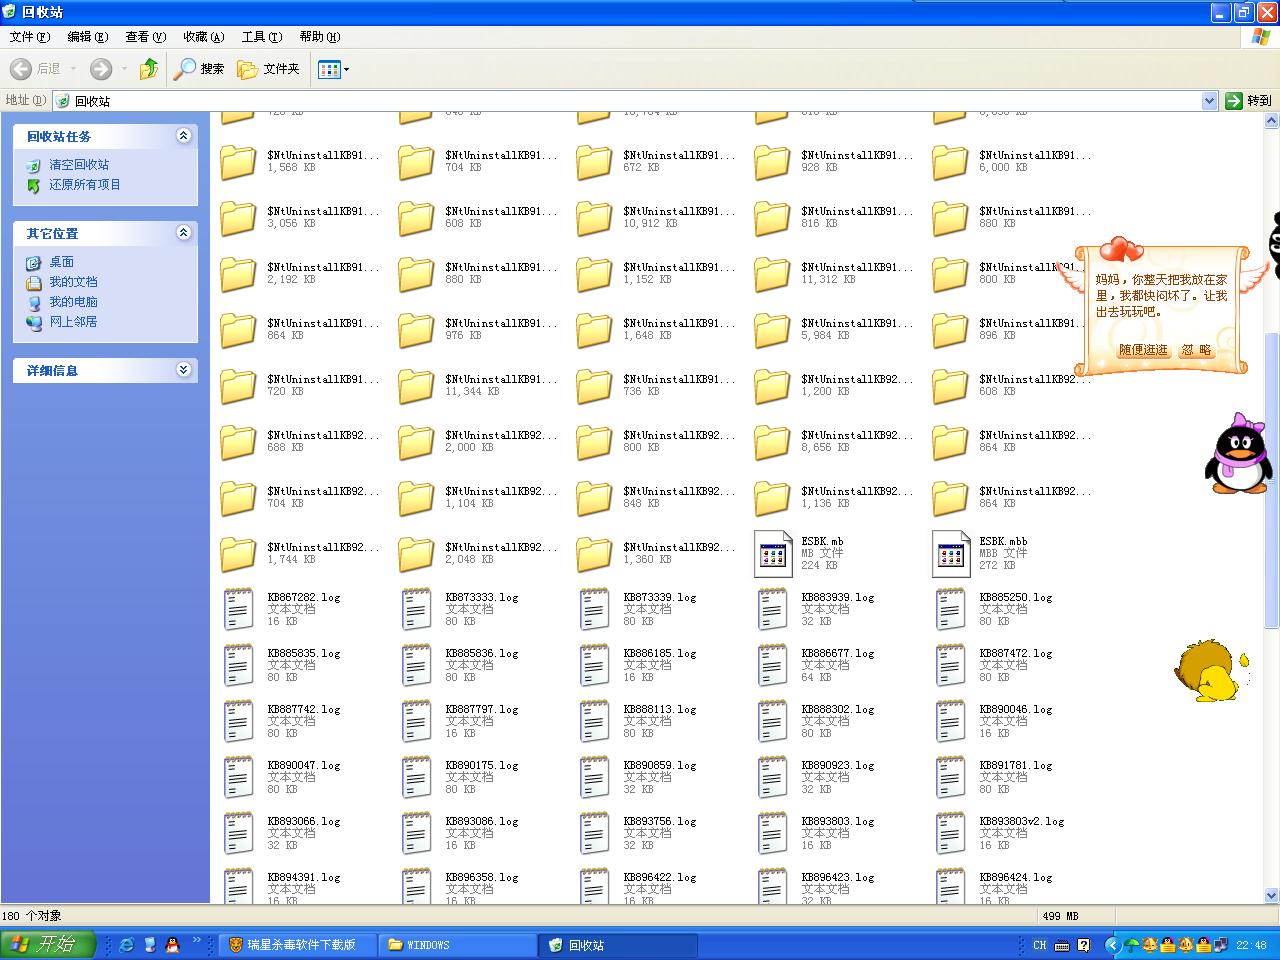Image resolution: width=1280 pixels, height=960 pixels.
Task: Select the folder sized 11,344 KB
Action: pos(417,386)
